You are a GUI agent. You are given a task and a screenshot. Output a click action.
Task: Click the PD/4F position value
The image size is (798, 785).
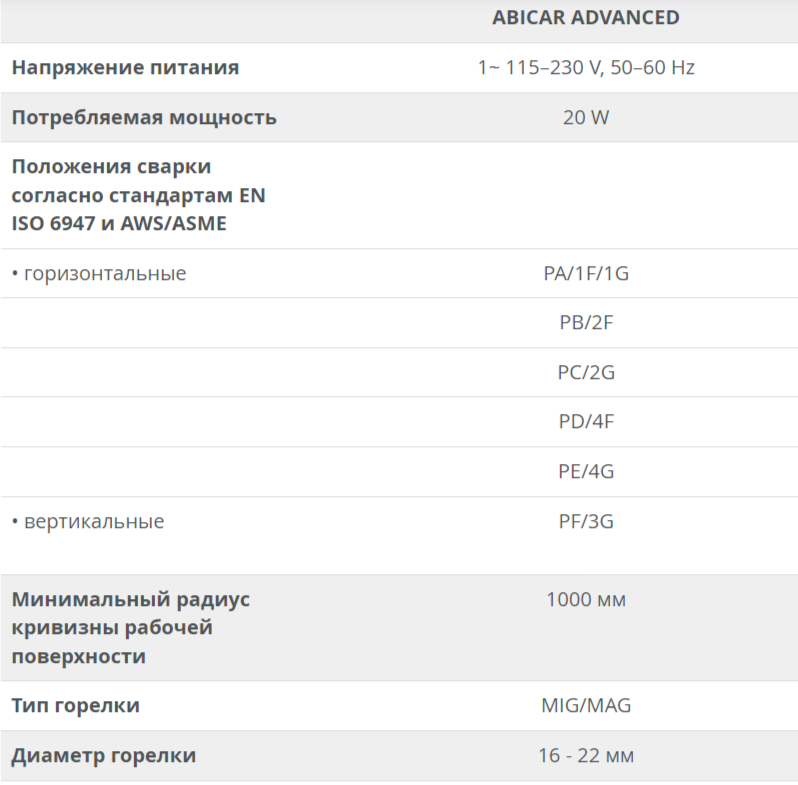coord(586,421)
